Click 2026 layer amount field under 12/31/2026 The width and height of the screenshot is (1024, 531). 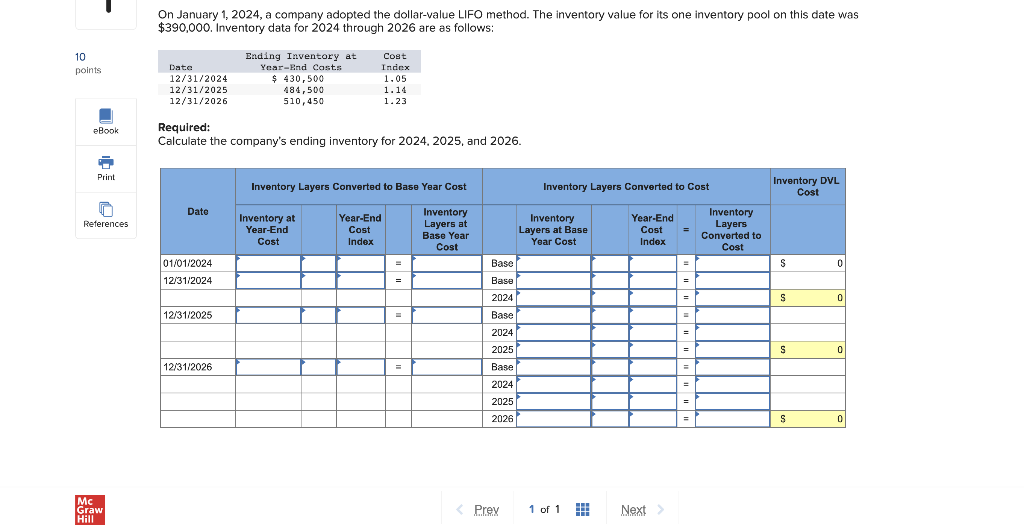[x=554, y=419]
